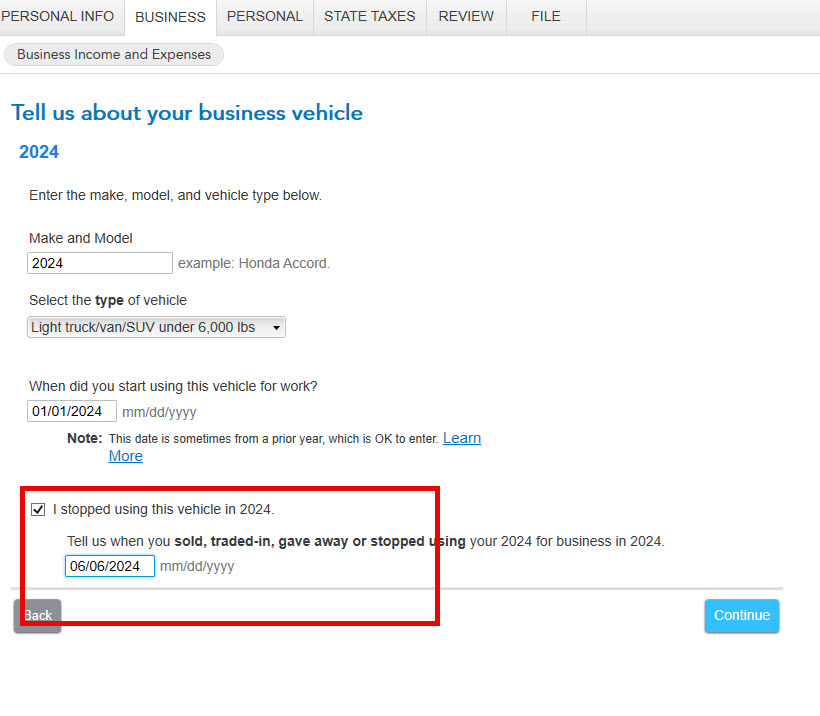Viewport: 820px width, 716px height.
Task: Open the STATE TAXES tab
Action: click(369, 16)
